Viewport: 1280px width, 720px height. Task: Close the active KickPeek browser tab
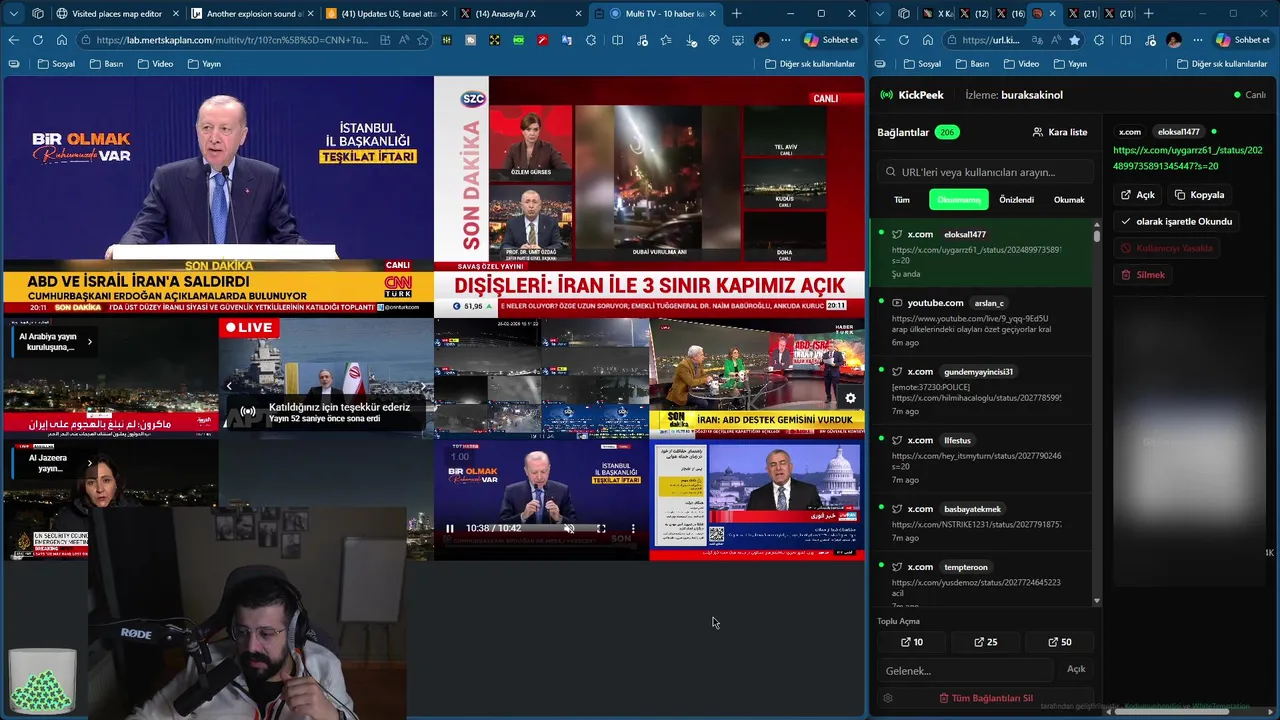point(1052,13)
